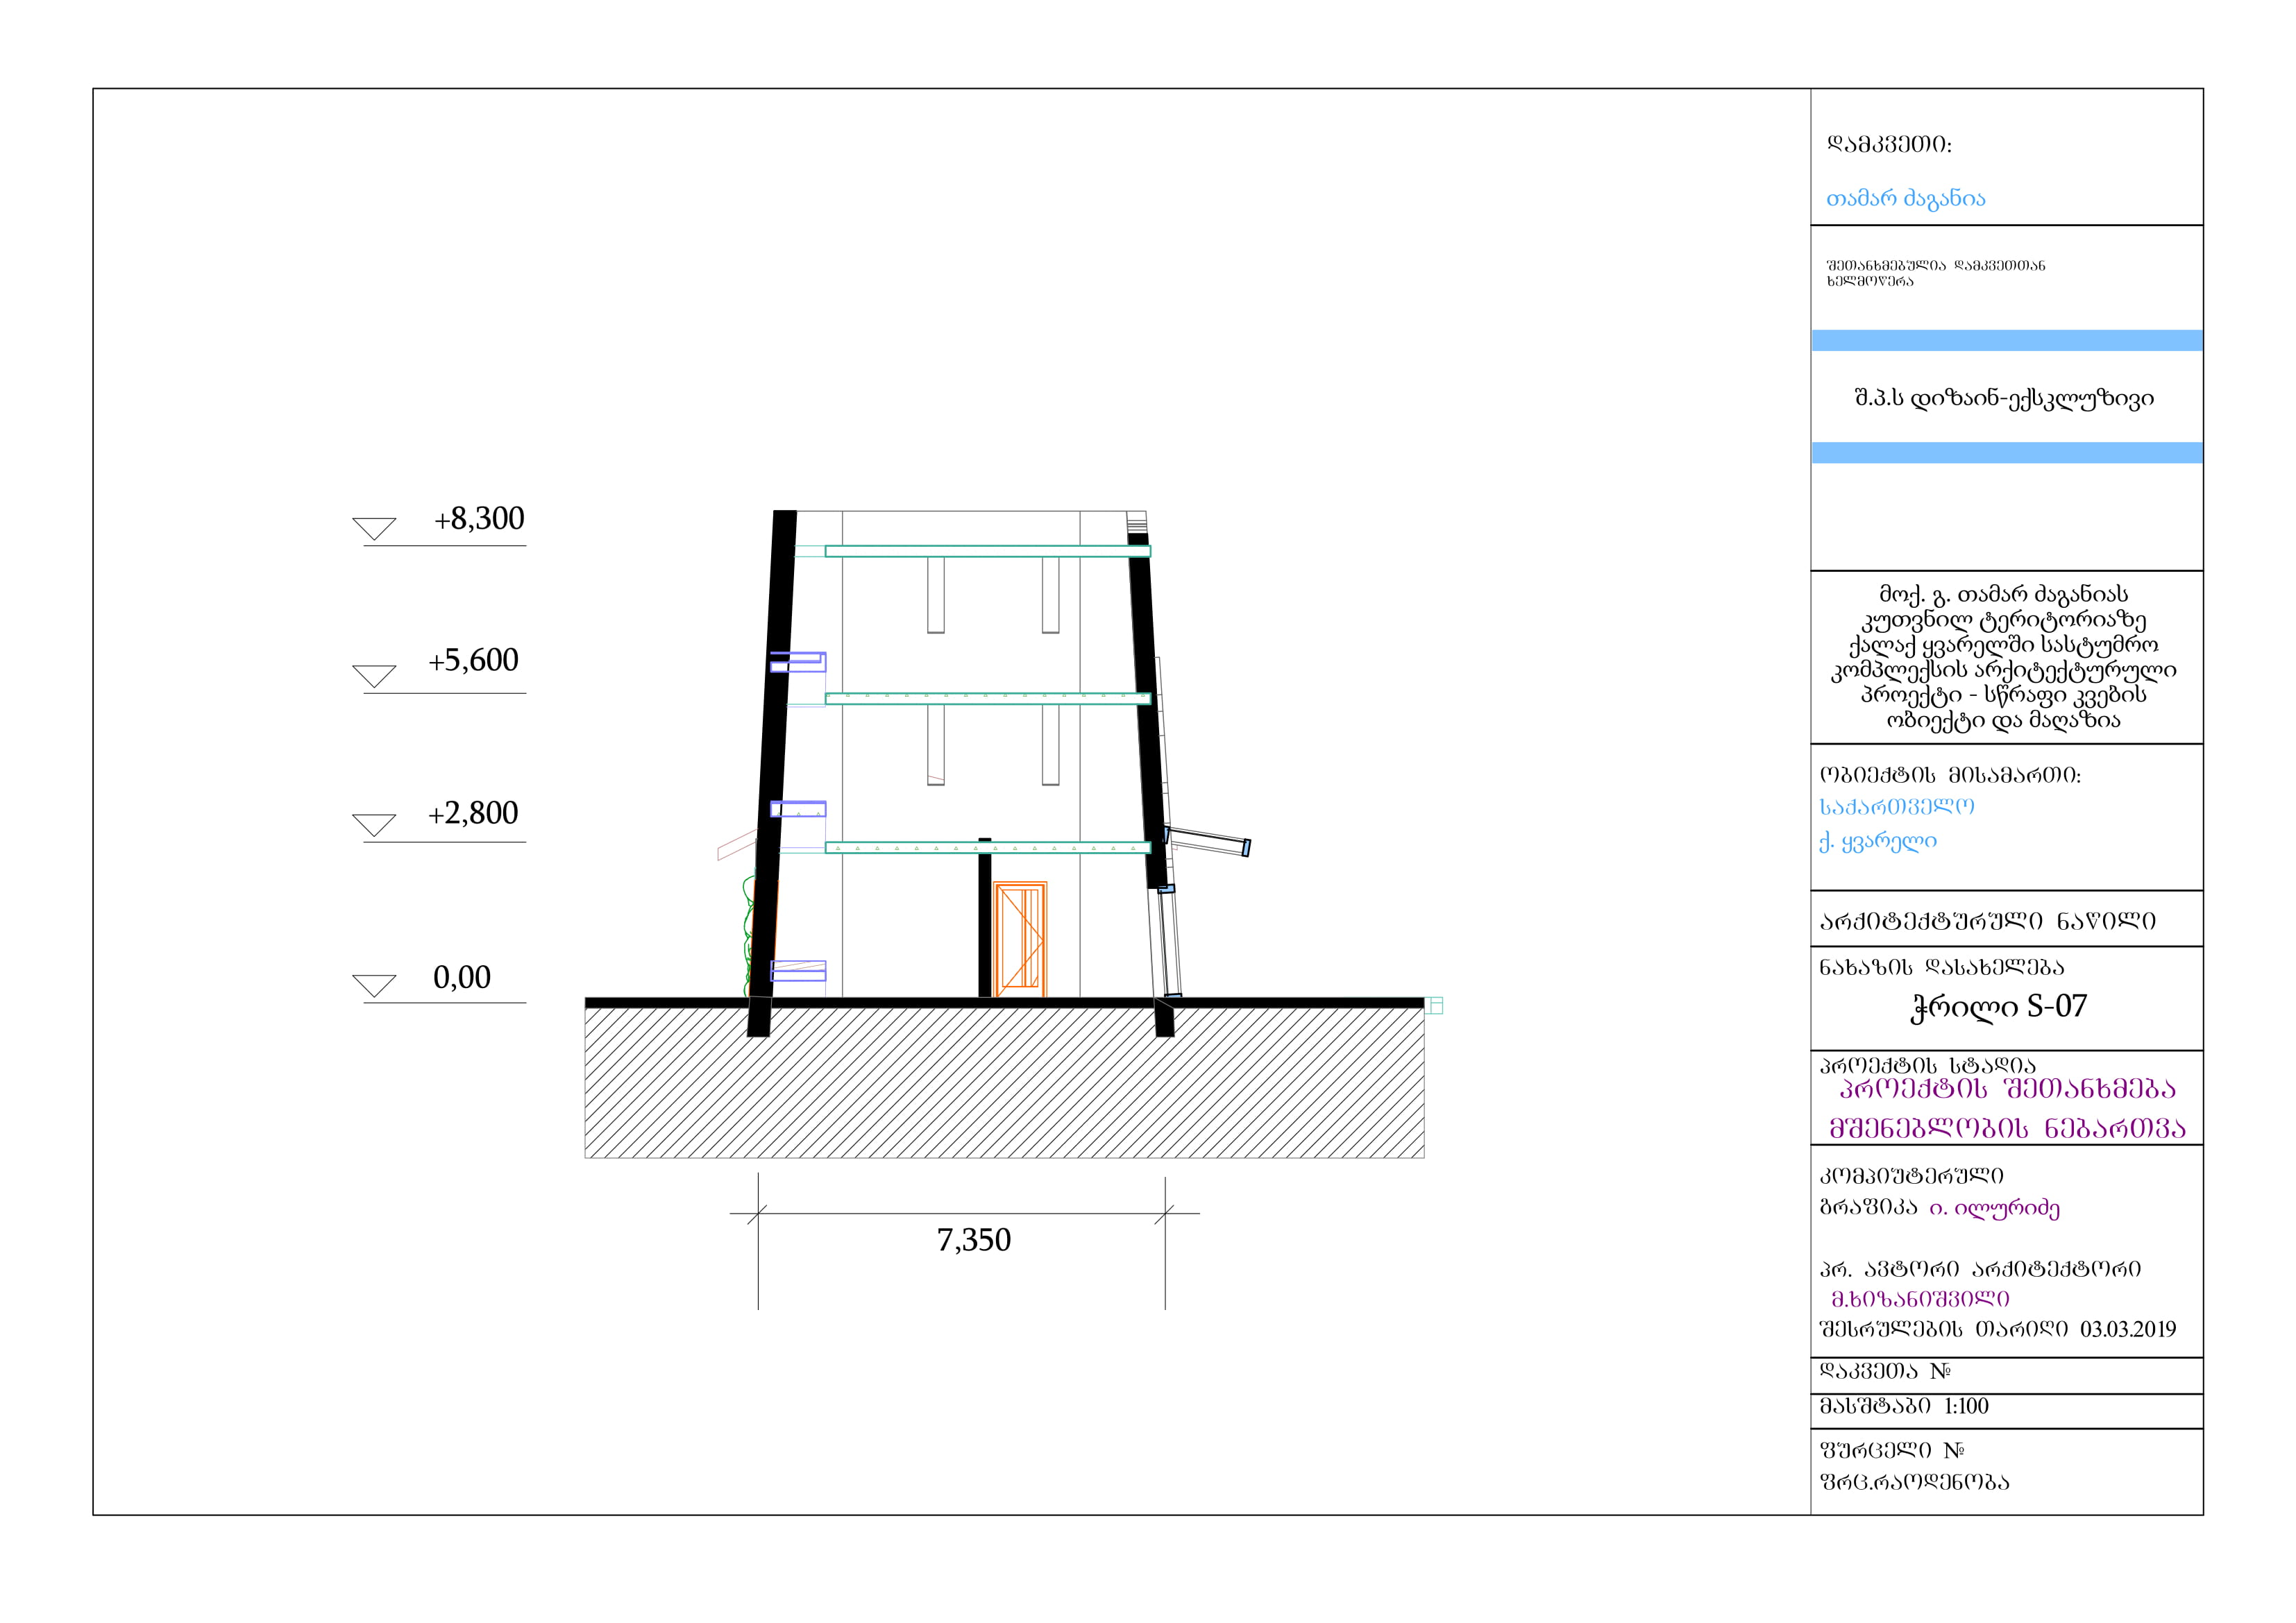Click the green climbing plant symbol
The width and height of the screenshot is (2296, 1623).
coord(747,935)
